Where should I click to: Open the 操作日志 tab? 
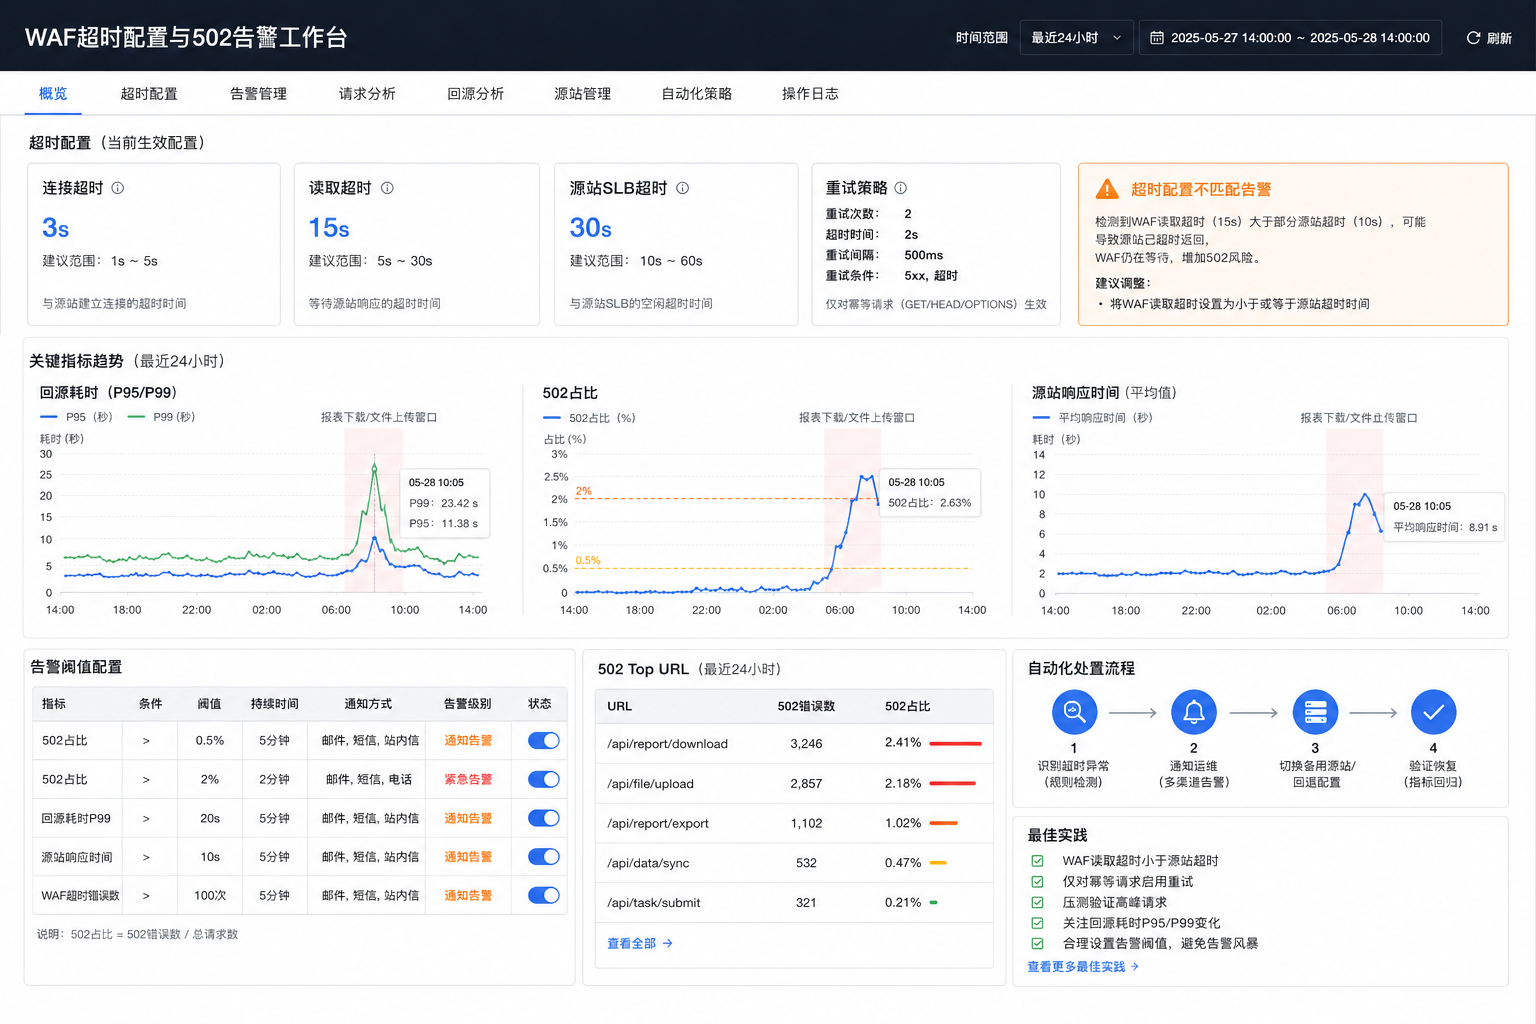[810, 93]
